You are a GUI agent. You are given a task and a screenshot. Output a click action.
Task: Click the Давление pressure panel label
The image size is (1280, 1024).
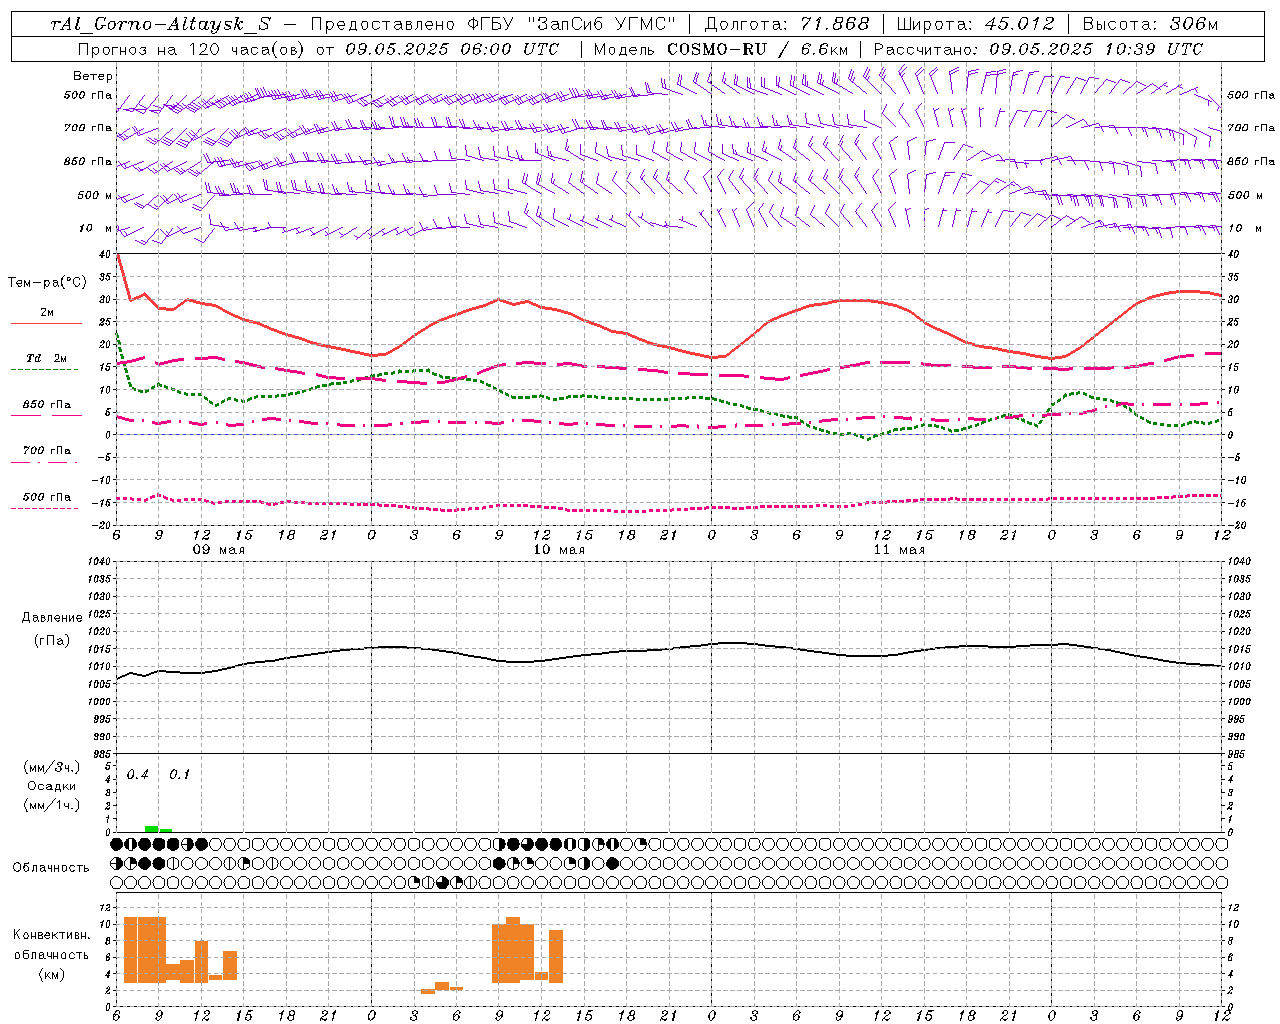pyautogui.click(x=52, y=618)
